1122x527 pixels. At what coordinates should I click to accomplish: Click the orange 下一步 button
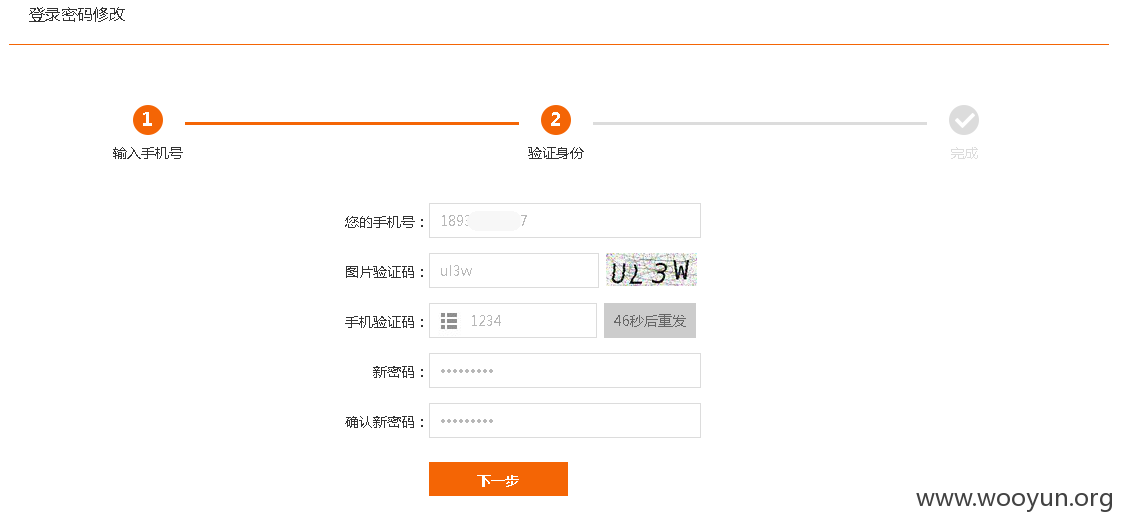(498, 479)
